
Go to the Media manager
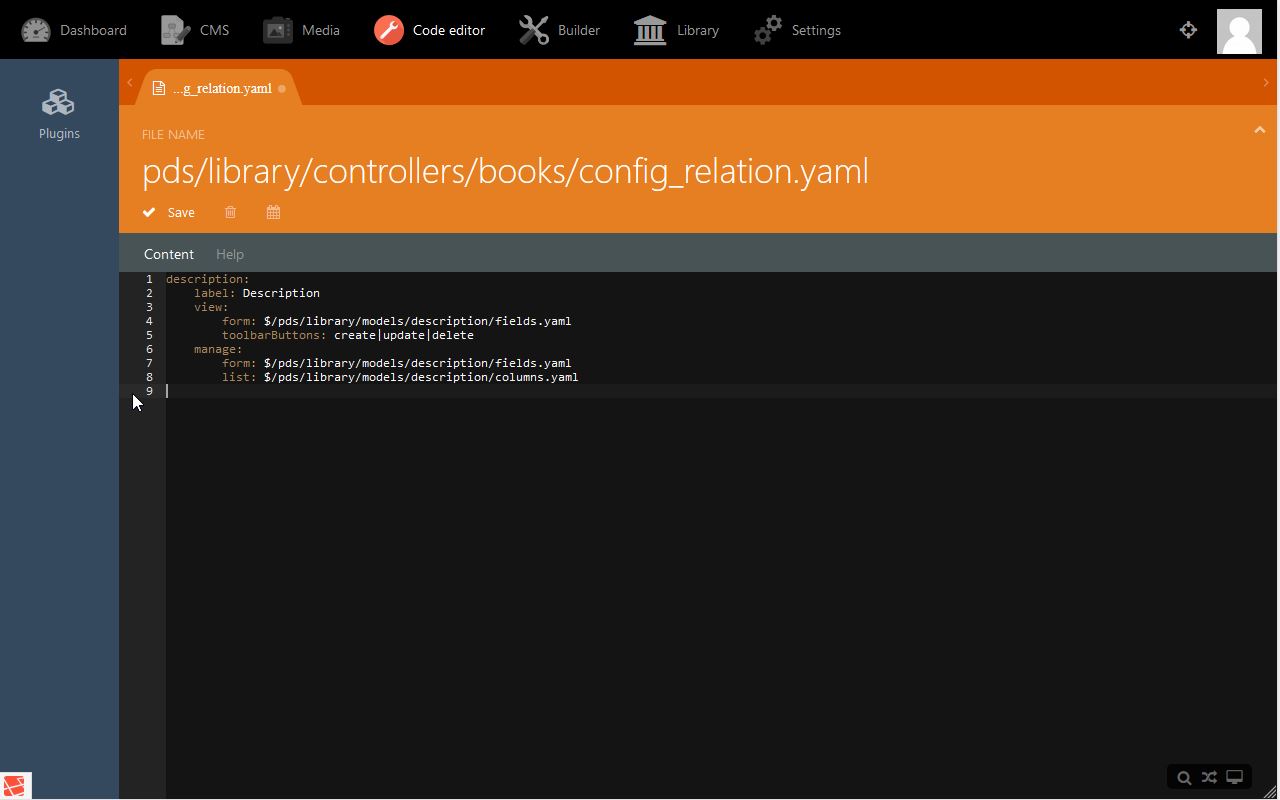click(x=302, y=30)
